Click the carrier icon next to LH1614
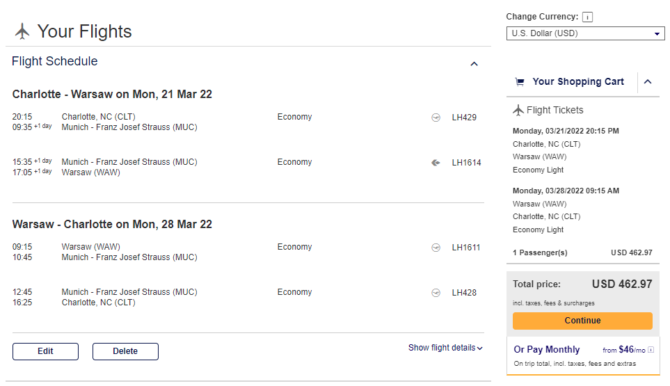Viewport: 670px width, 386px height. 435,162
